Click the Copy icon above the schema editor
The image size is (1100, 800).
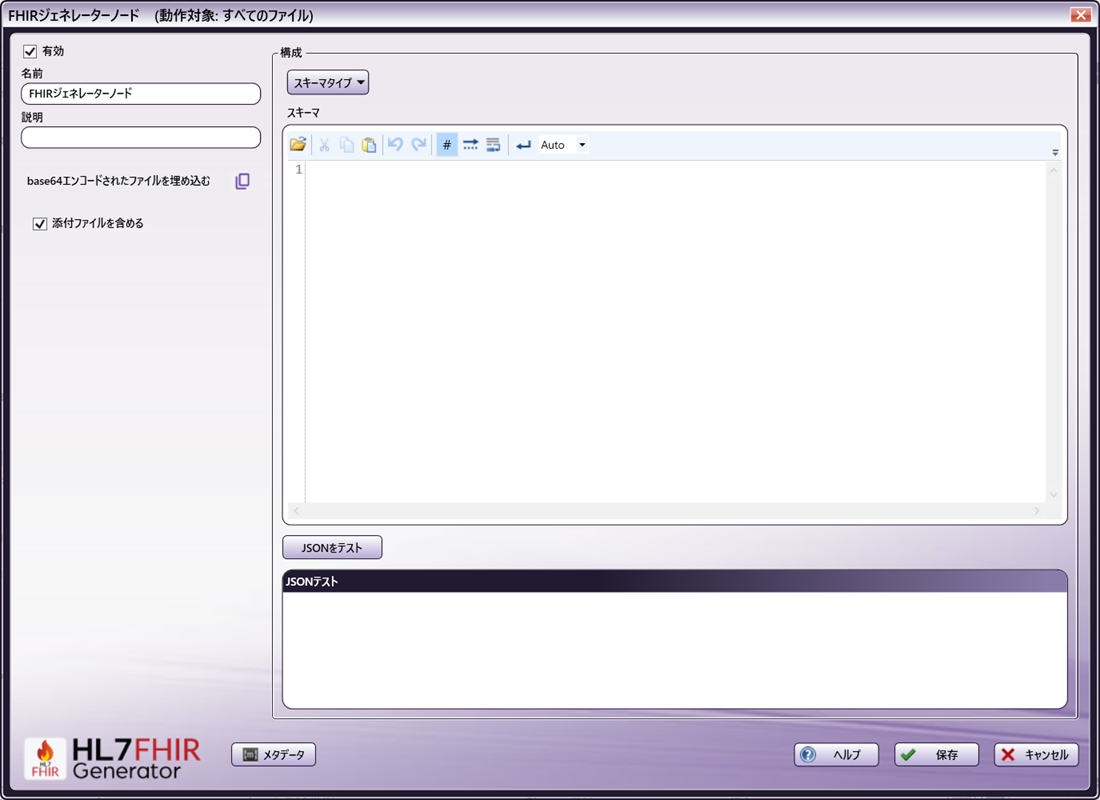[346, 144]
